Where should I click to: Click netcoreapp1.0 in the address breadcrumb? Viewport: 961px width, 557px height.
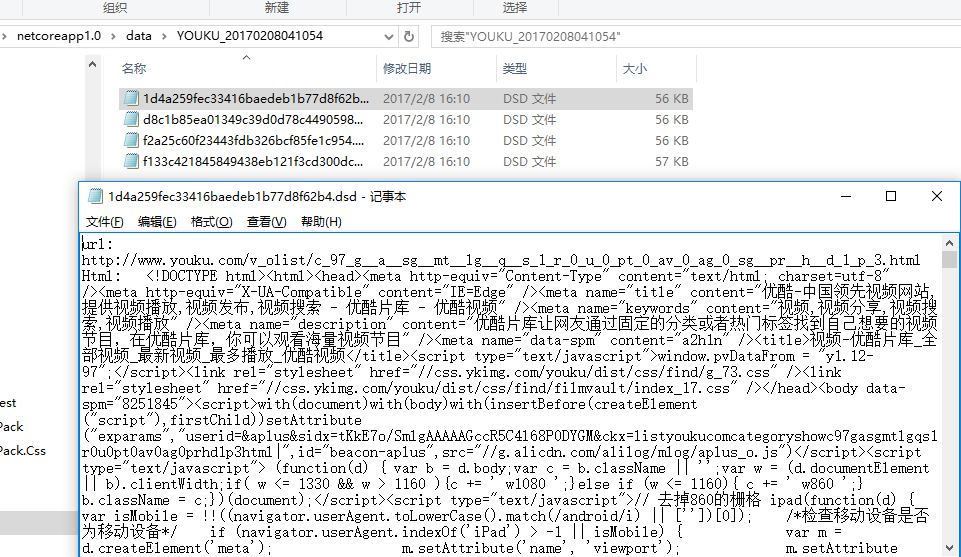click(x=59, y=36)
